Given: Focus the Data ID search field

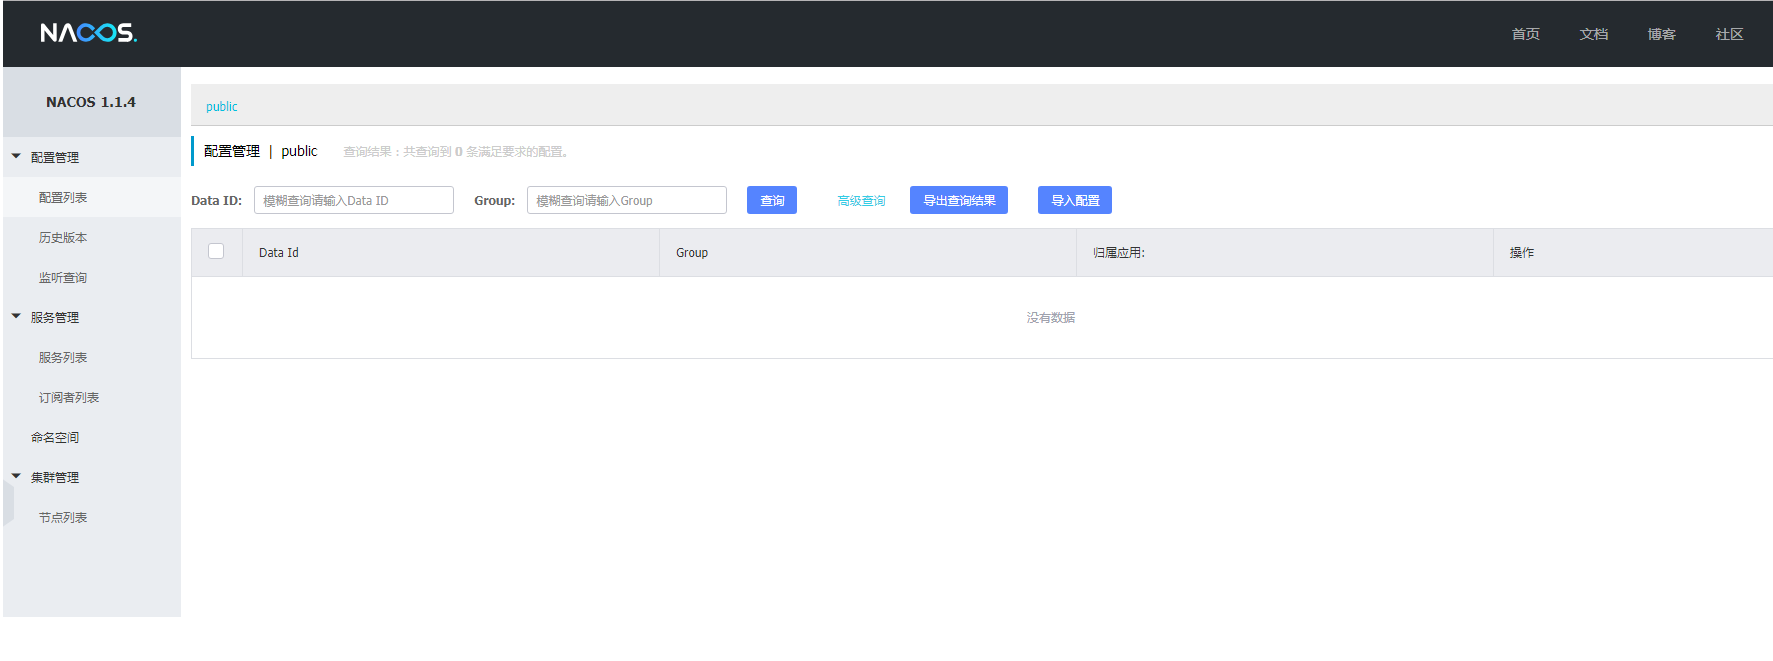Looking at the screenshot, I should pyautogui.click(x=354, y=200).
